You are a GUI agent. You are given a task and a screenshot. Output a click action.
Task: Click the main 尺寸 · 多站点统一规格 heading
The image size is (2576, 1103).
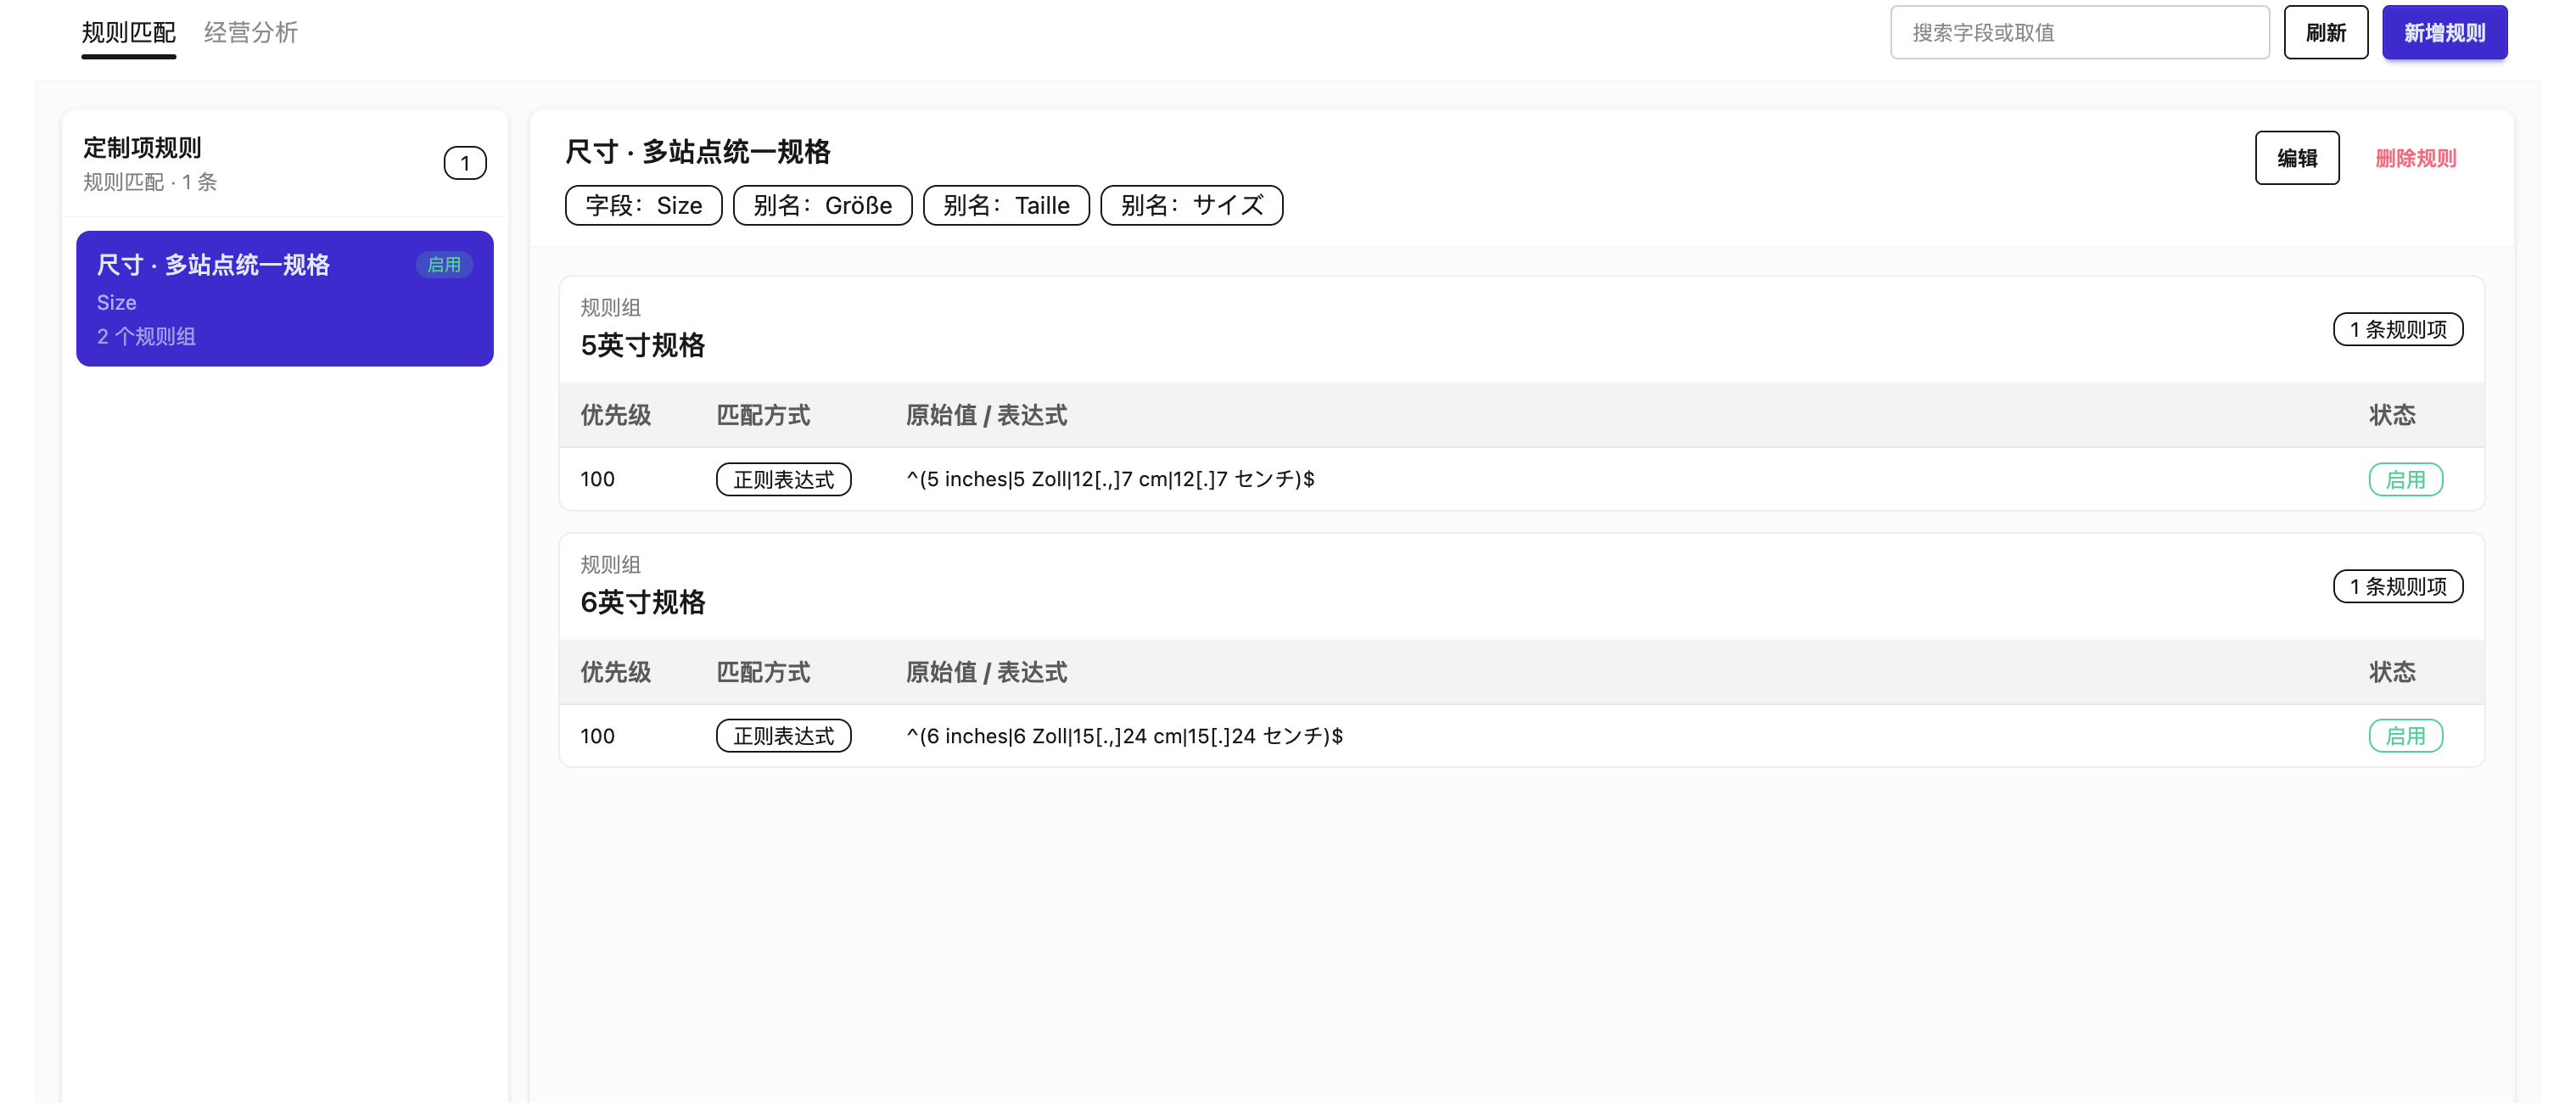[697, 152]
